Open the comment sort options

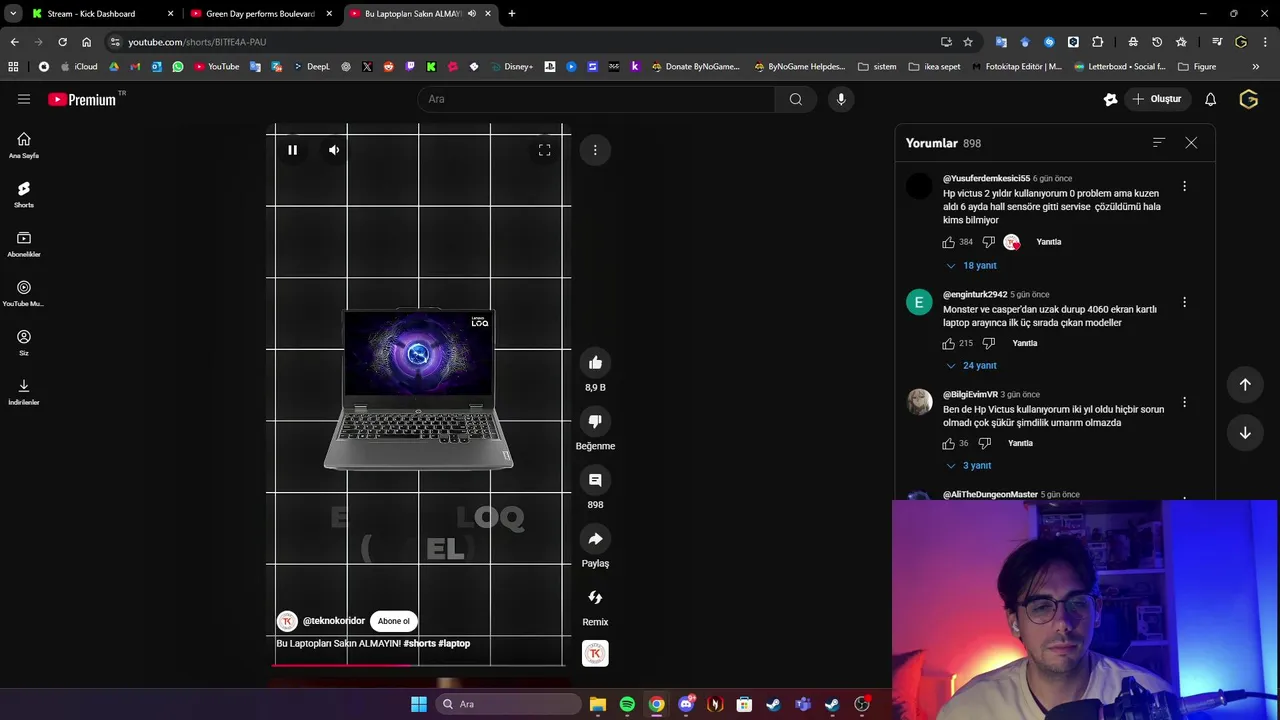(x=1158, y=143)
